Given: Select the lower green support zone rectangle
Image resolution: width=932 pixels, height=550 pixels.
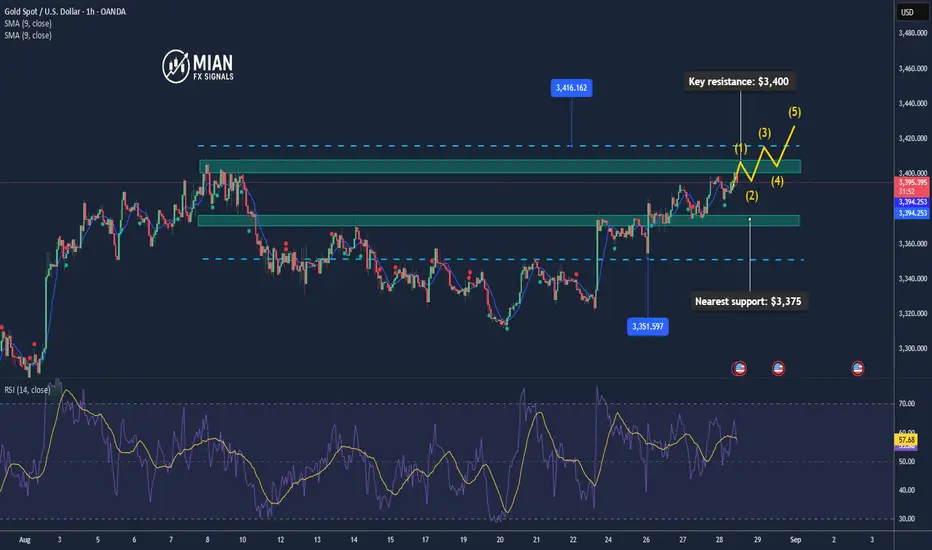Looking at the screenshot, I should 499,221.
